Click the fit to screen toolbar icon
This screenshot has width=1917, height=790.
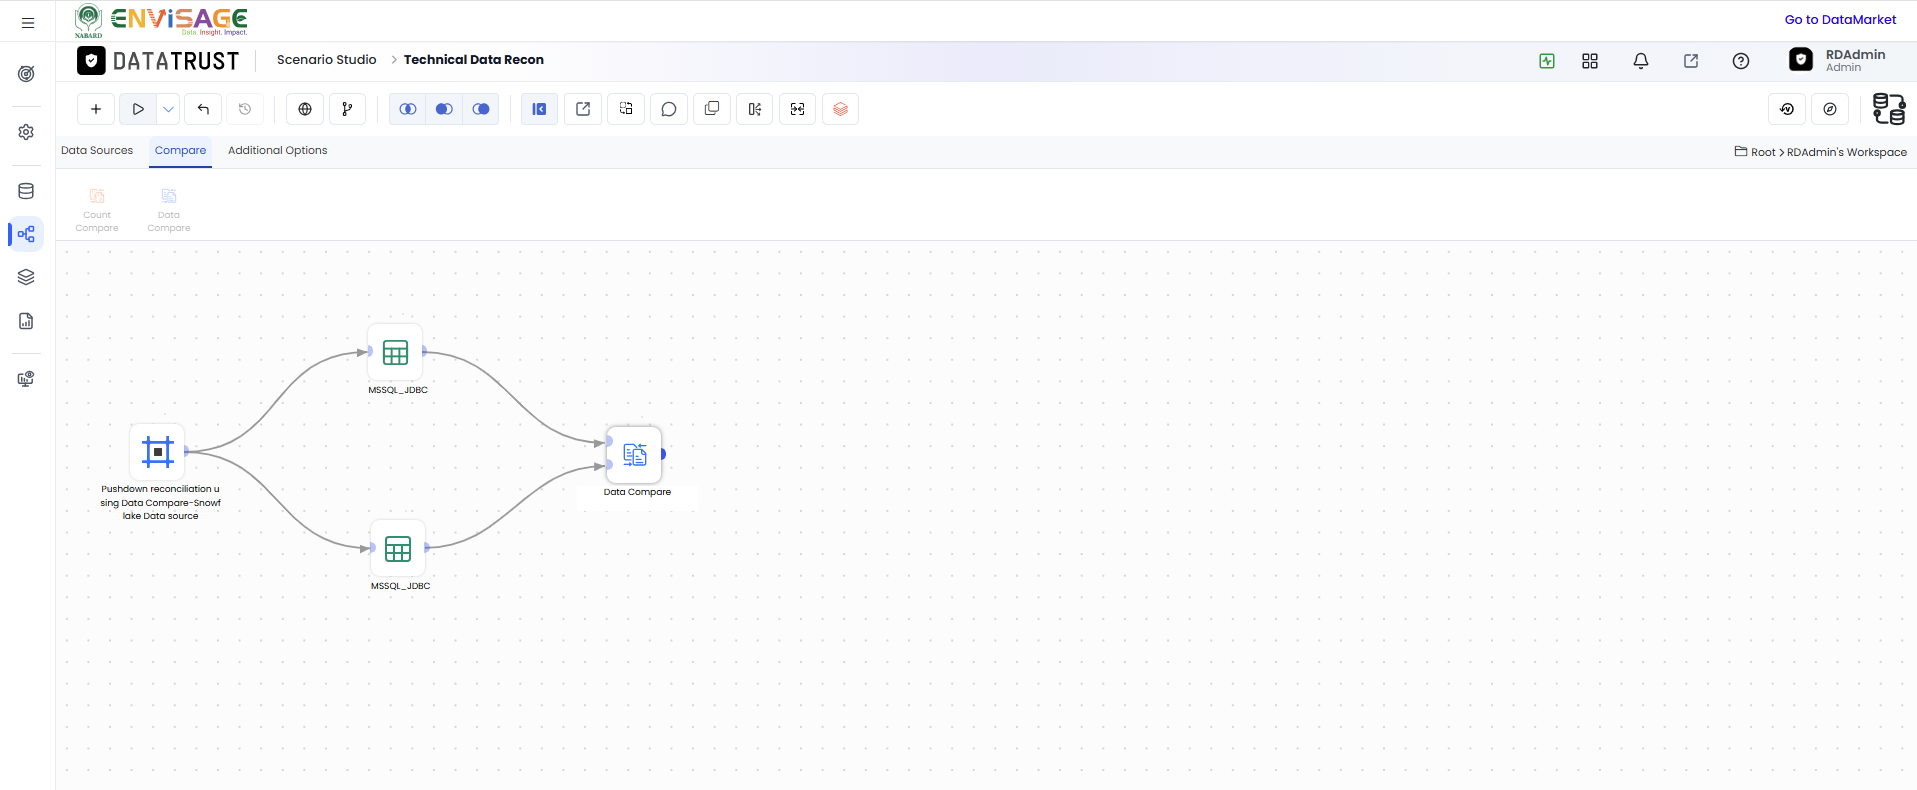point(798,109)
